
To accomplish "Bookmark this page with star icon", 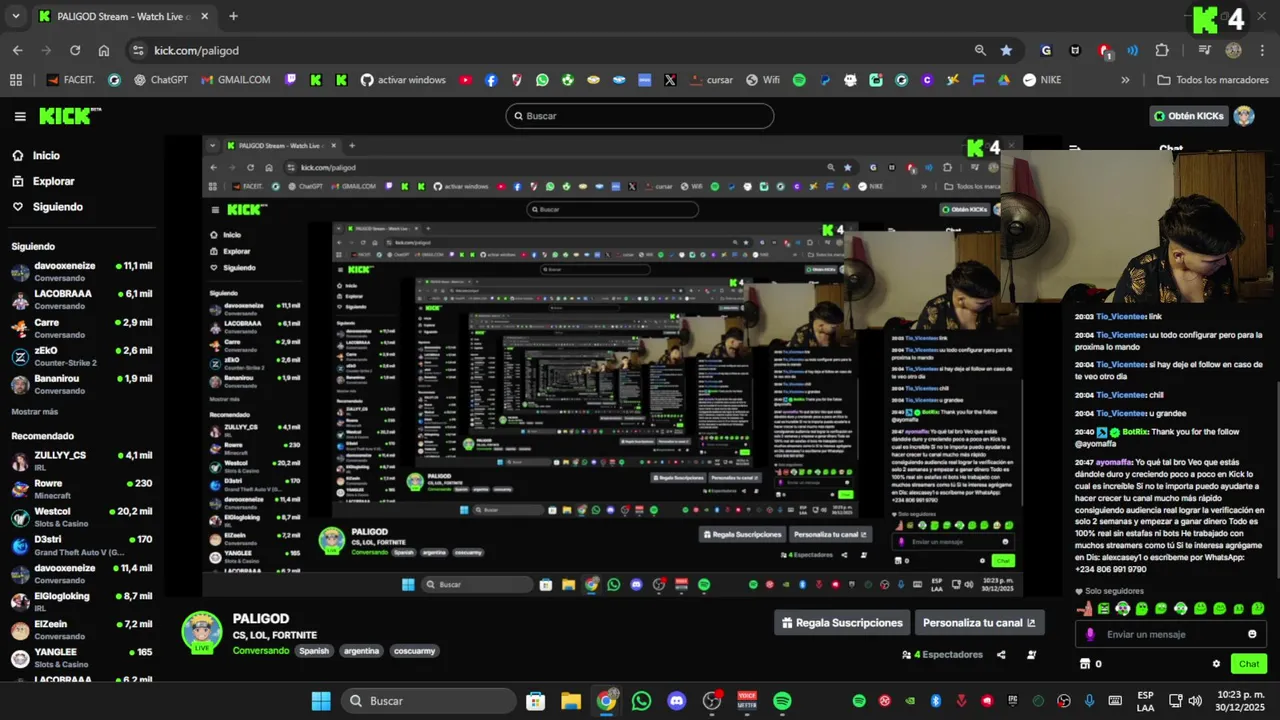I will (1006, 50).
